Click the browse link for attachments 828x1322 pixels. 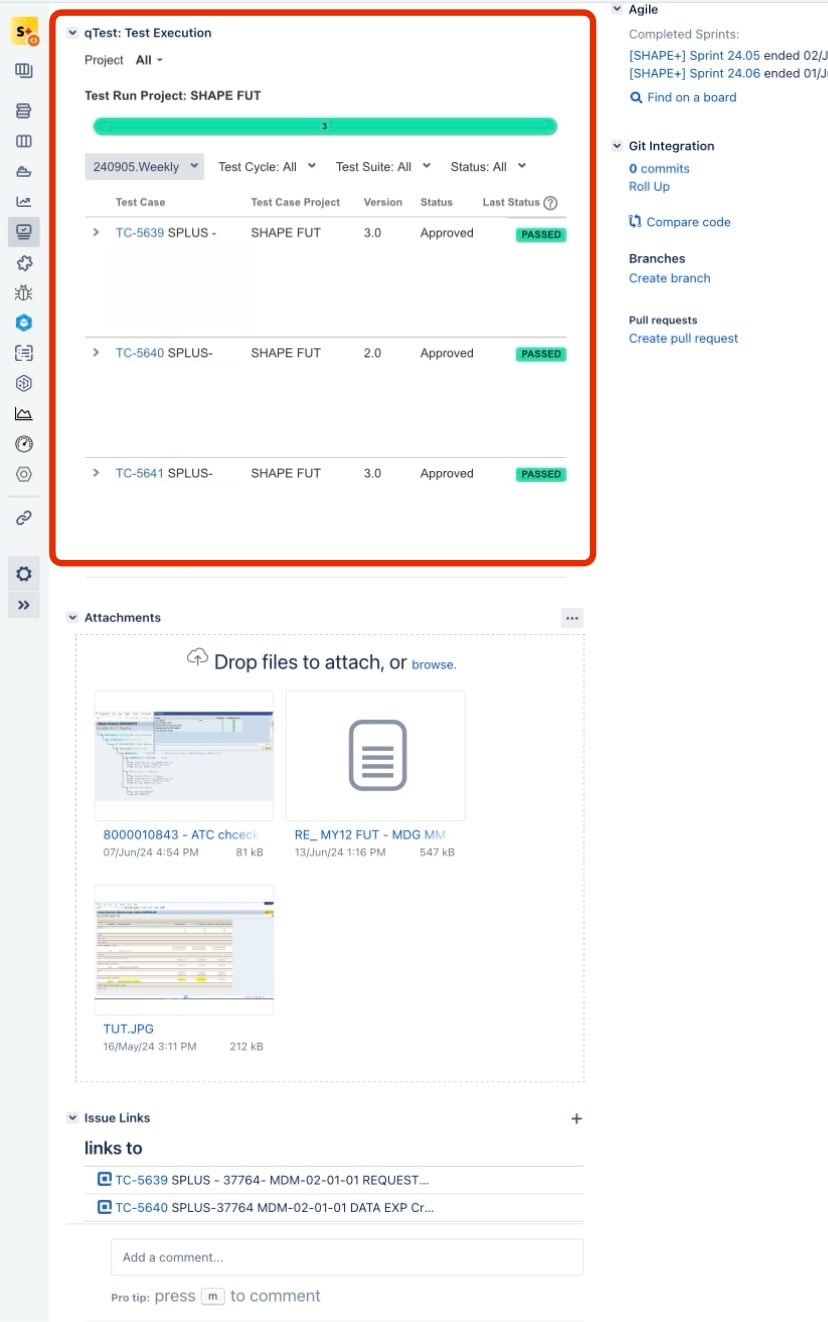point(434,664)
